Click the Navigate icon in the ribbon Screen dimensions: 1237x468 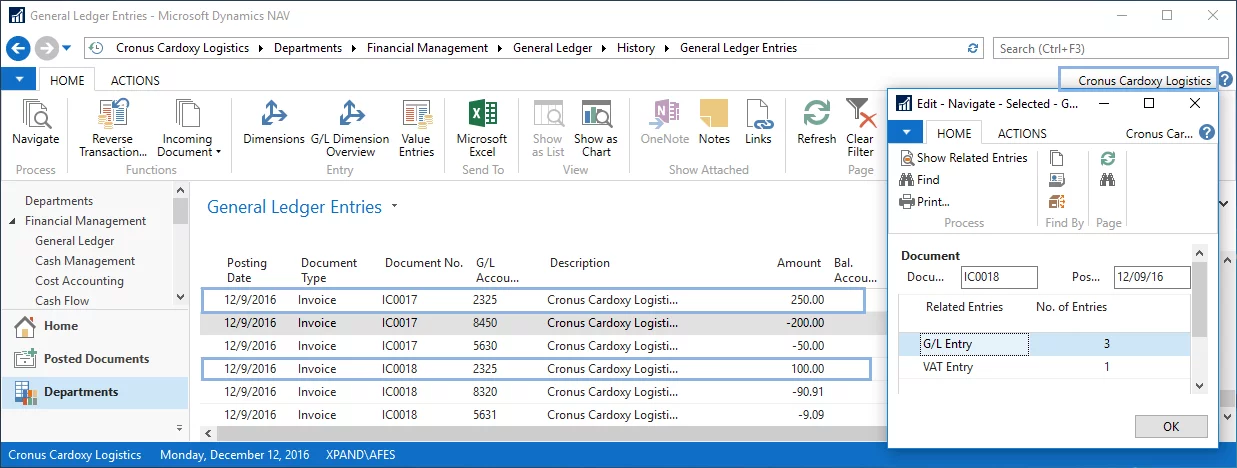pyautogui.click(x=35, y=124)
